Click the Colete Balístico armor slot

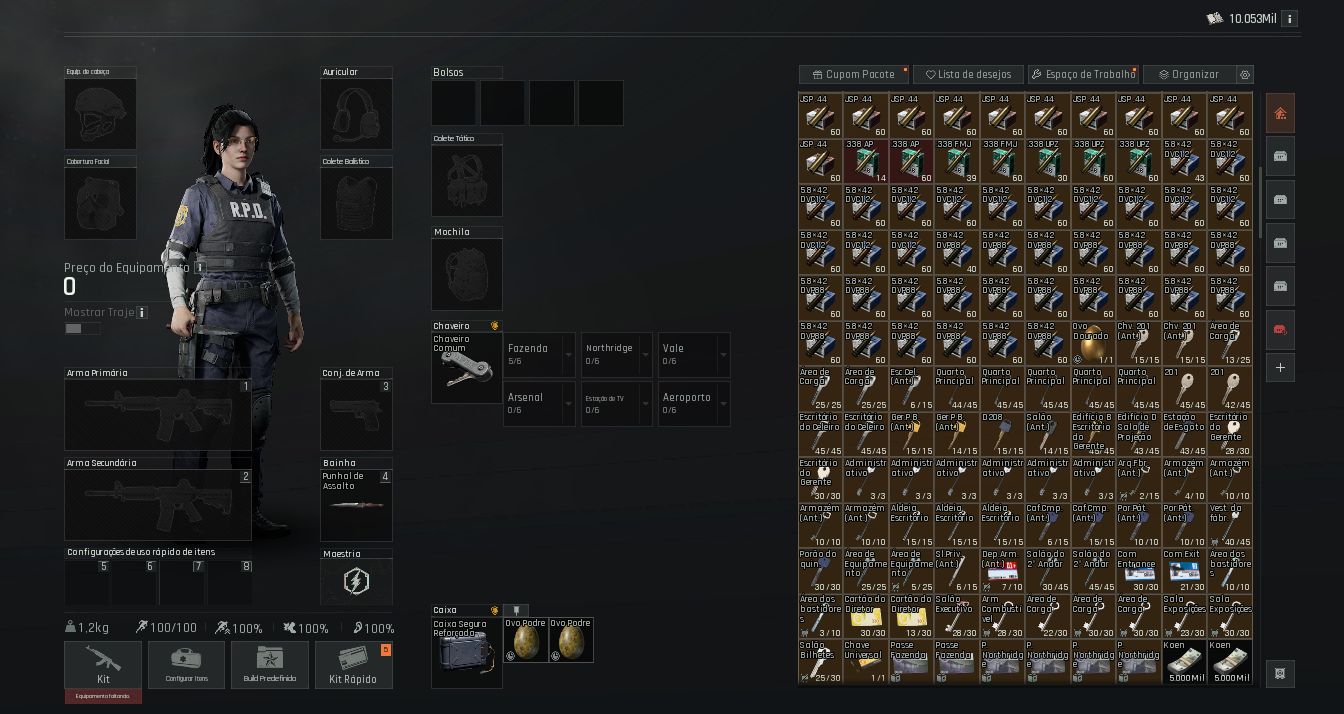tap(357, 203)
